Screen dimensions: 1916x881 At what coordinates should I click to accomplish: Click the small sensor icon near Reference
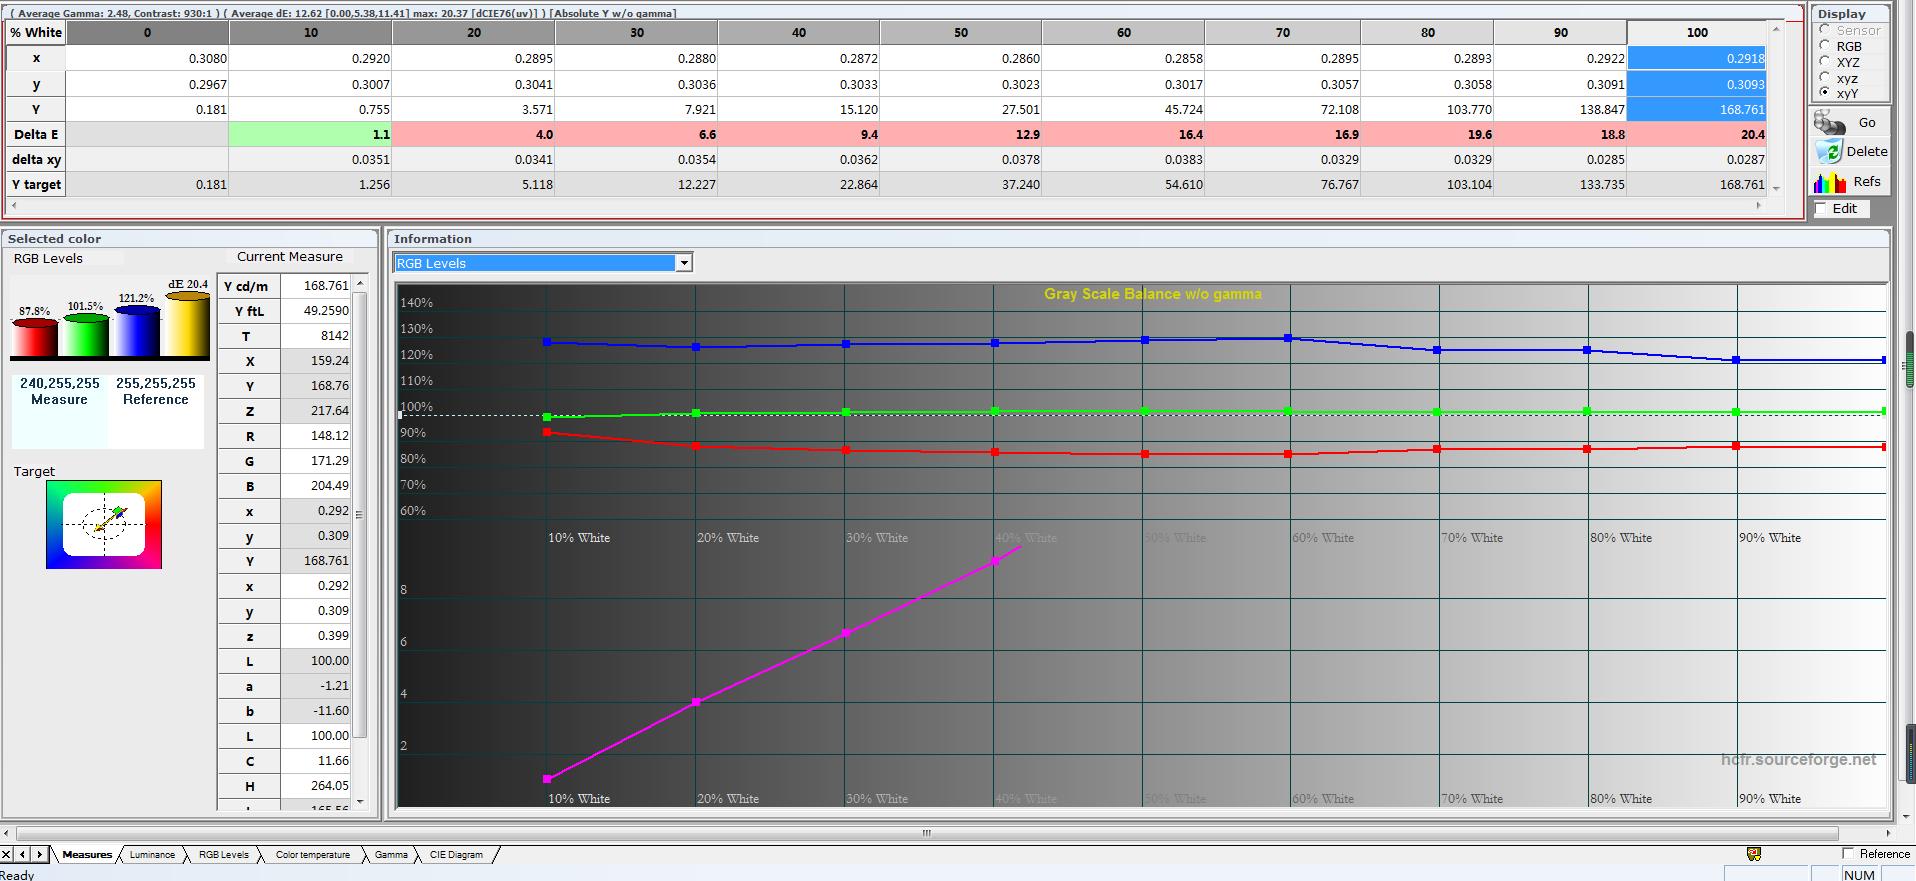pyautogui.click(x=1753, y=854)
